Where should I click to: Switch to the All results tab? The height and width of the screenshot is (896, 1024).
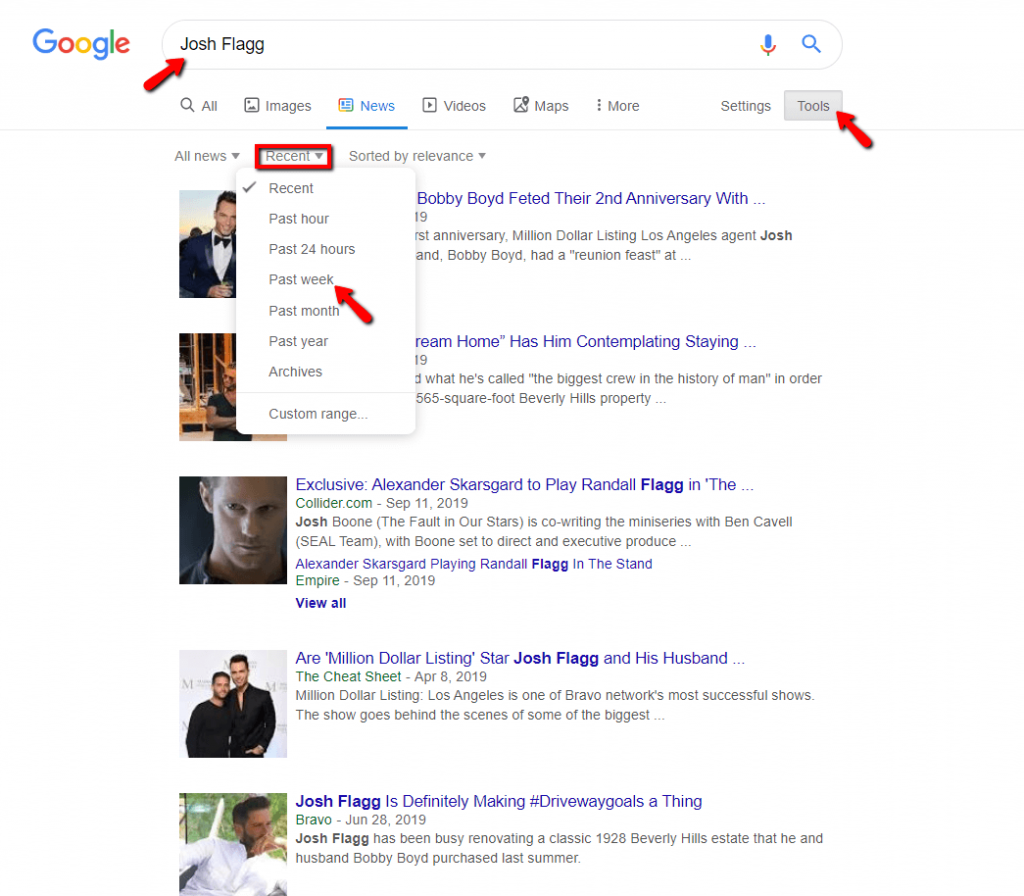click(199, 106)
